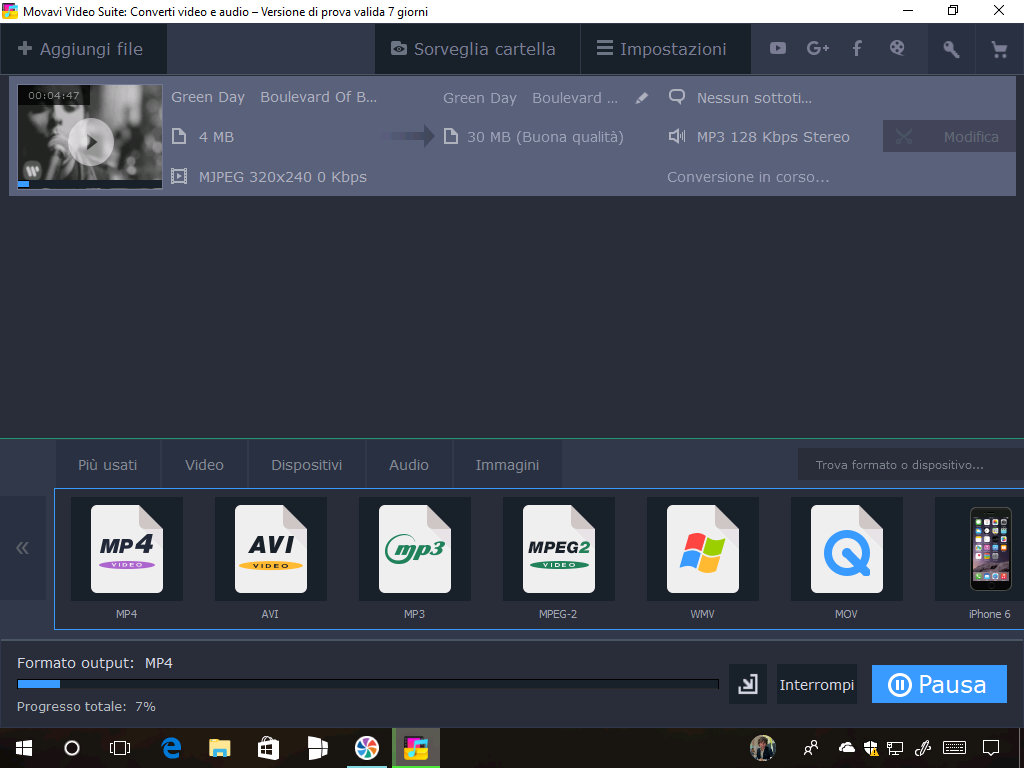
Task: Open the shopping cart icon
Action: point(999,49)
